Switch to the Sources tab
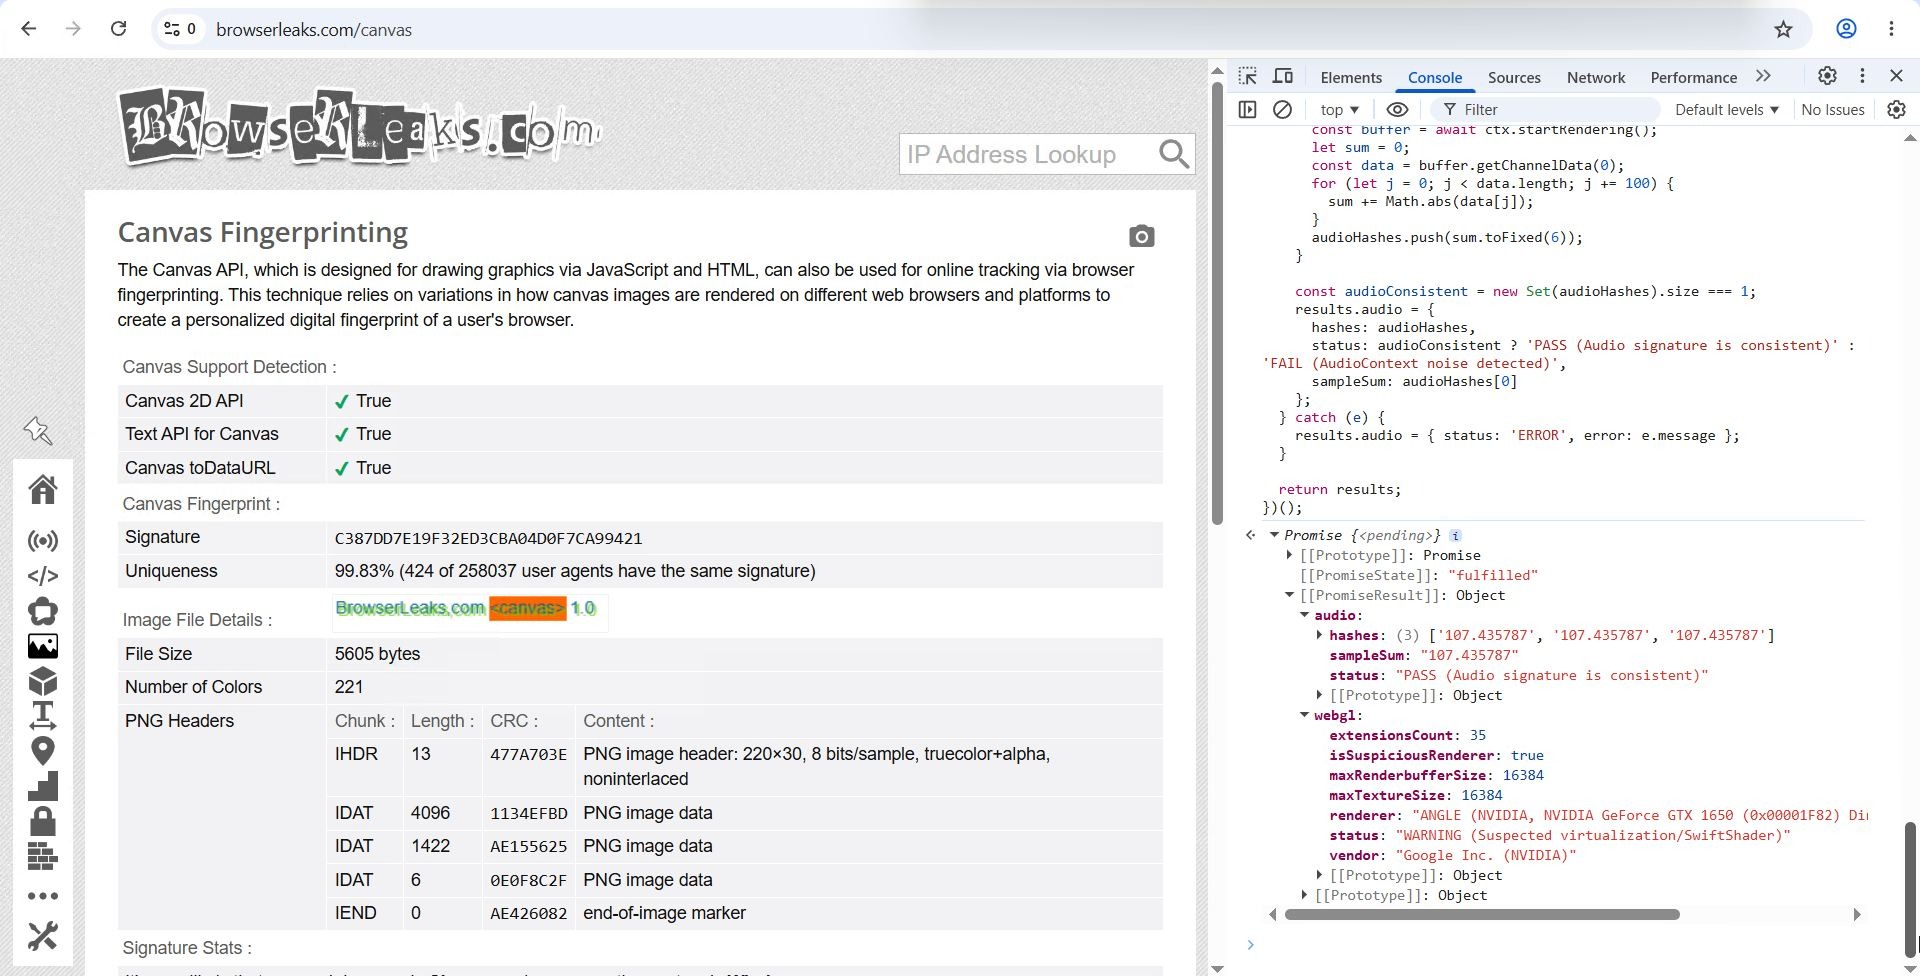The image size is (1920, 976). click(x=1514, y=77)
